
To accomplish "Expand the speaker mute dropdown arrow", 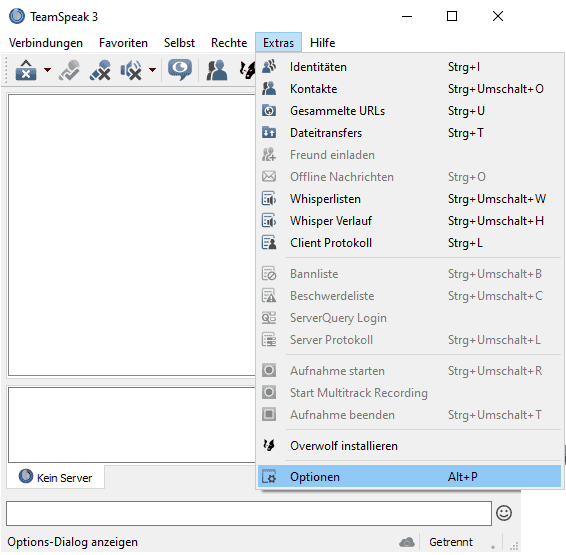I will 153,70.
